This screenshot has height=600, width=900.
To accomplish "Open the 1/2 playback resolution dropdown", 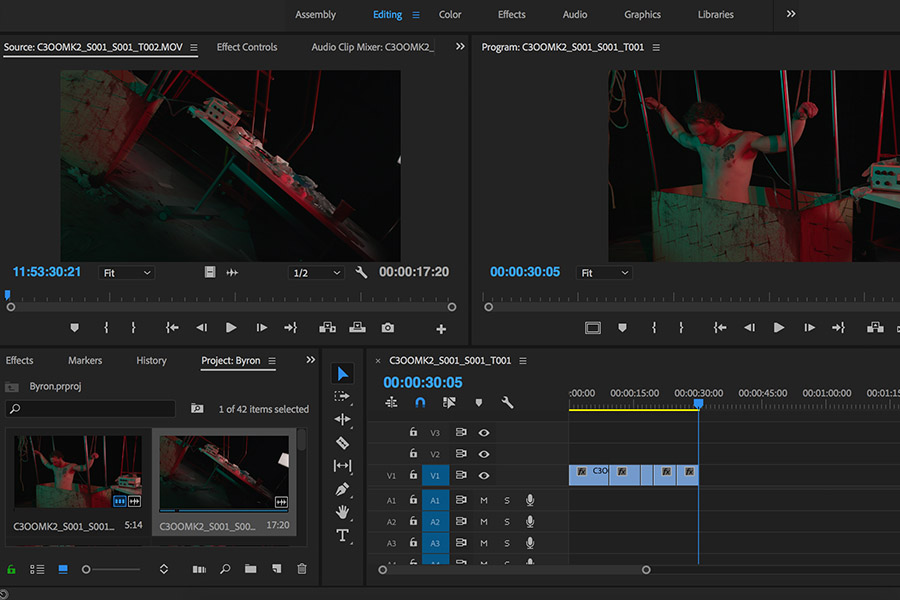I will [315, 273].
